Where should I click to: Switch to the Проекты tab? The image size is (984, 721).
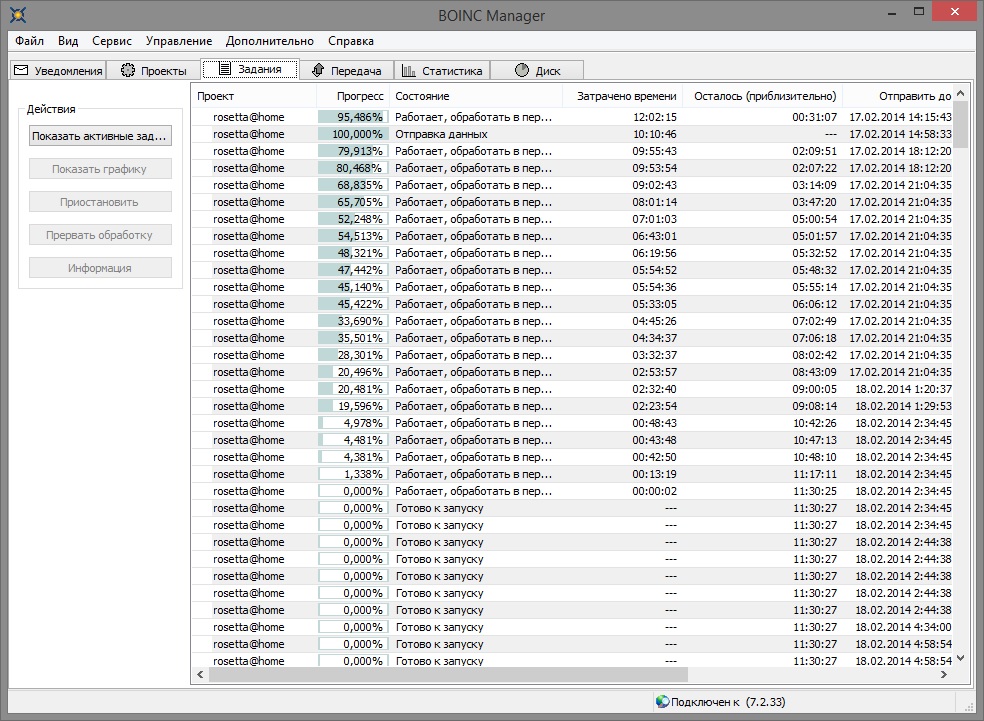click(x=154, y=70)
